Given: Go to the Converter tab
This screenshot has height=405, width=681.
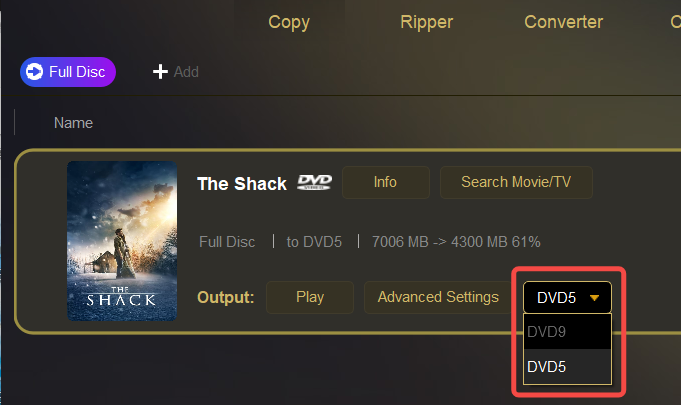Looking at the screenshot, I should pos(563,22).
